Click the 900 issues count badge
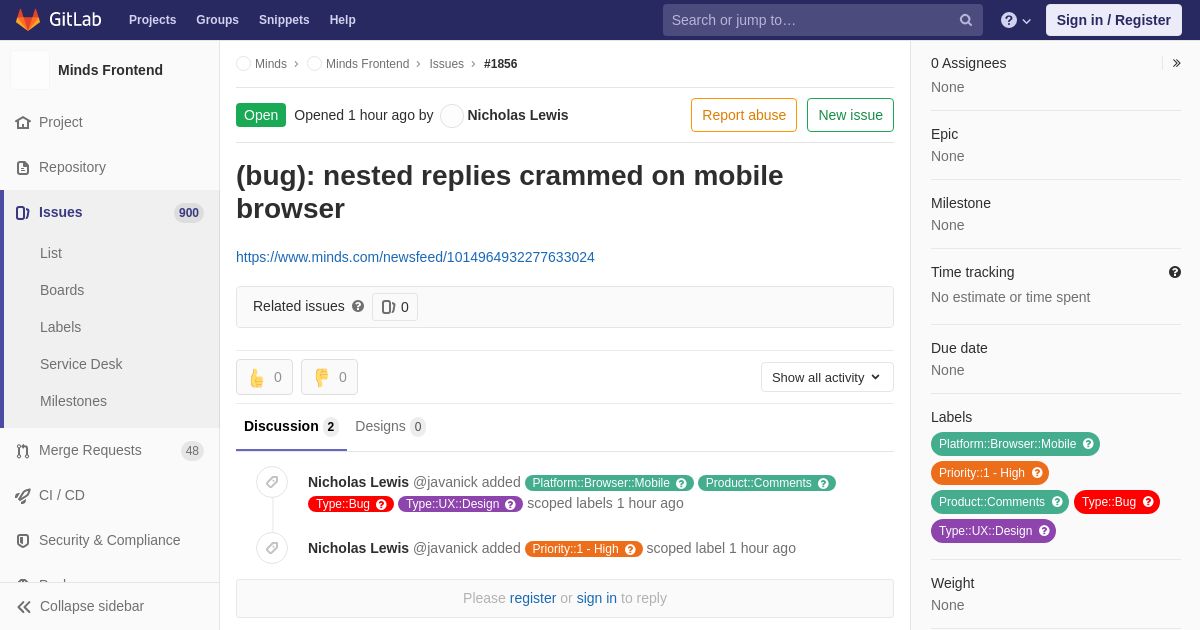 (189, 213)
